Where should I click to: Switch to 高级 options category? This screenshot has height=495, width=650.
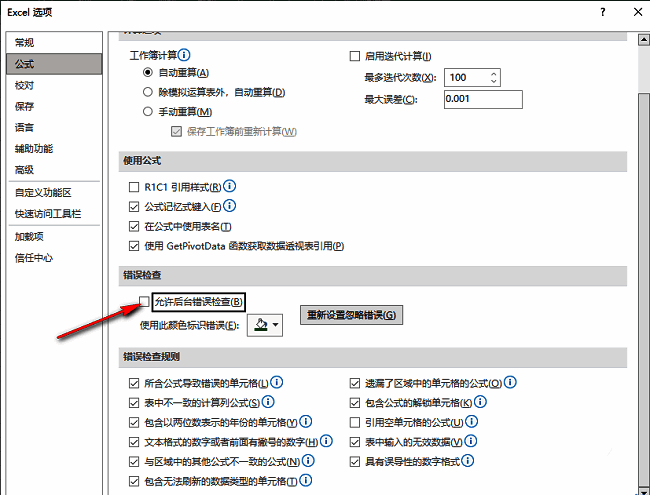25,169
